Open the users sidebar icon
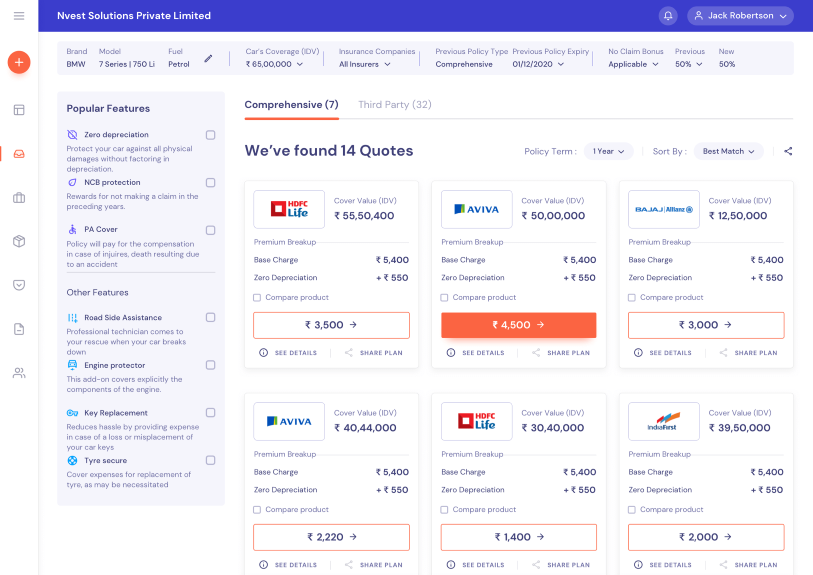Viewport: 813px width, 575px height. pyautogui.click(x=19, y=373)
